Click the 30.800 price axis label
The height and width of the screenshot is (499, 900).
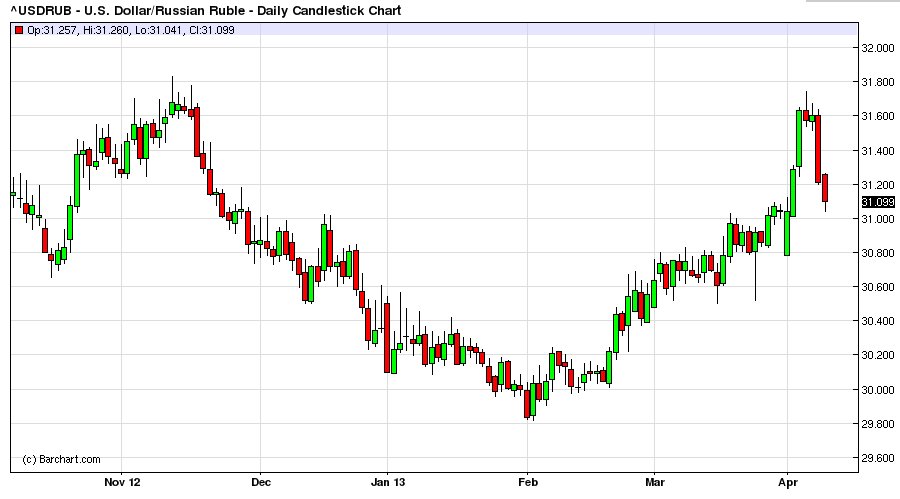(x=878, y=253)
